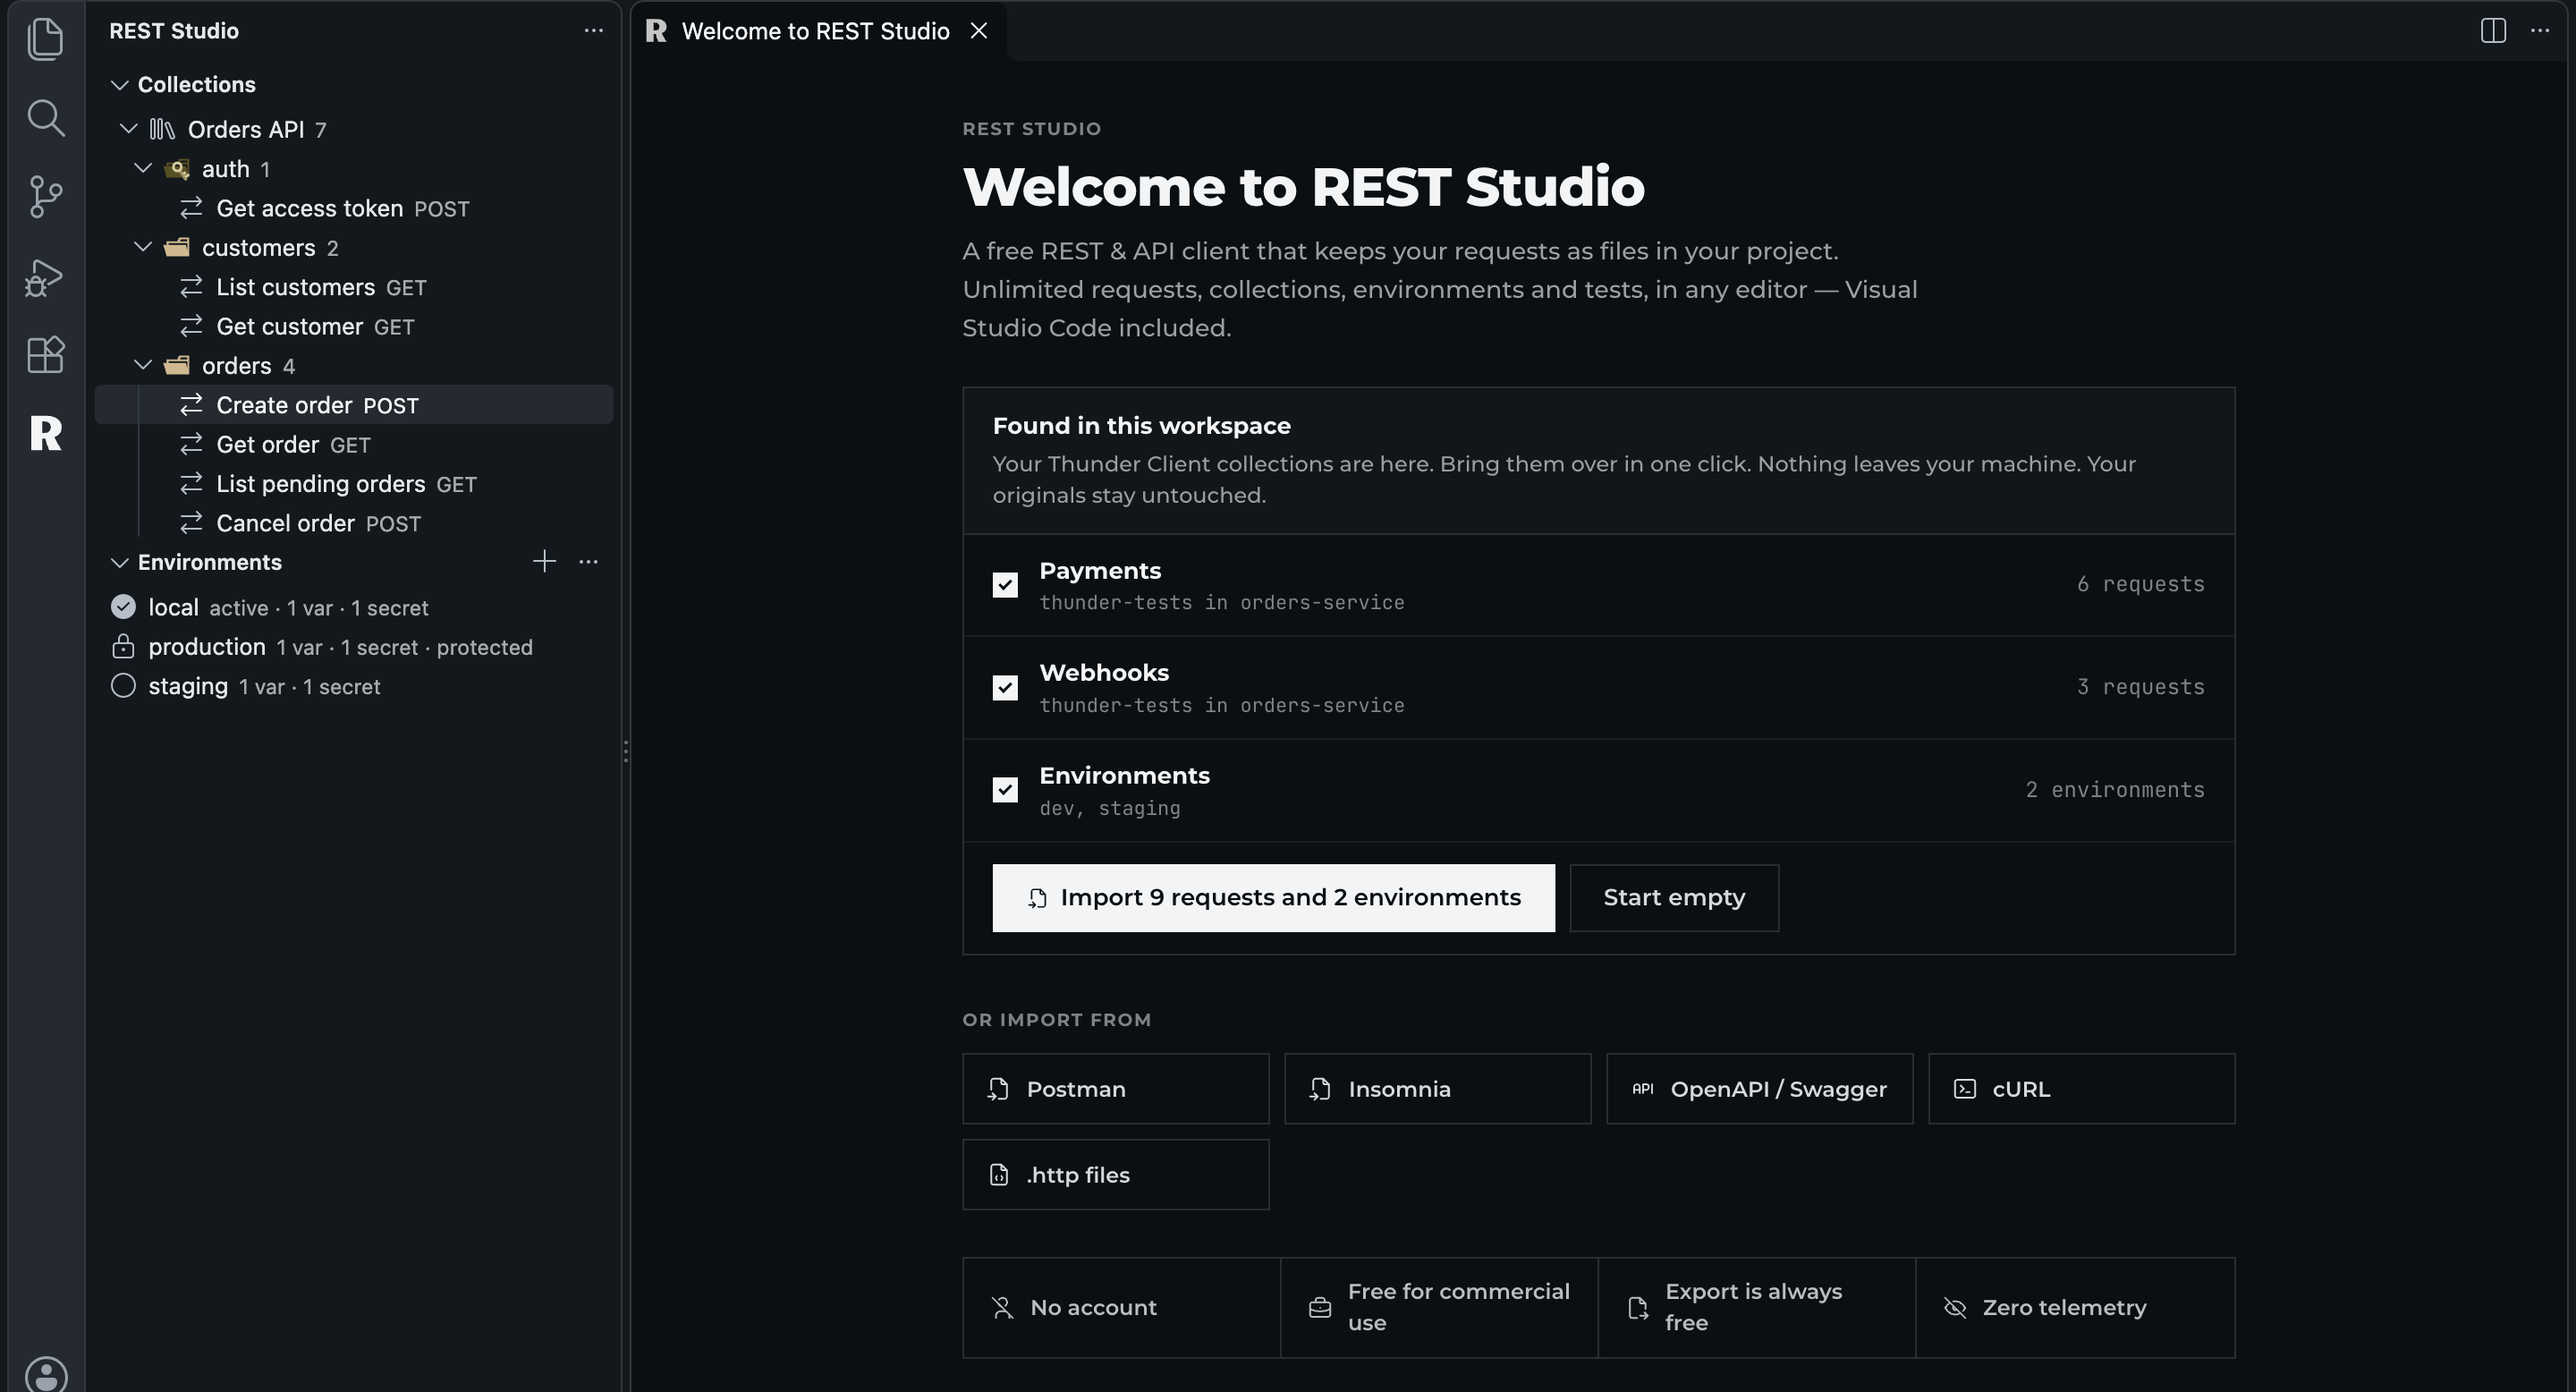Click the auth folder key icon

177,169
